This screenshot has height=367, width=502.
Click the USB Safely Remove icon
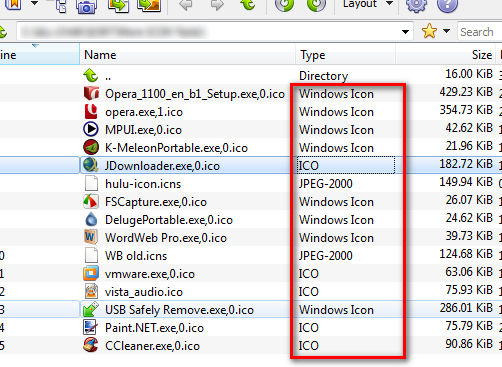coord(91,309)
